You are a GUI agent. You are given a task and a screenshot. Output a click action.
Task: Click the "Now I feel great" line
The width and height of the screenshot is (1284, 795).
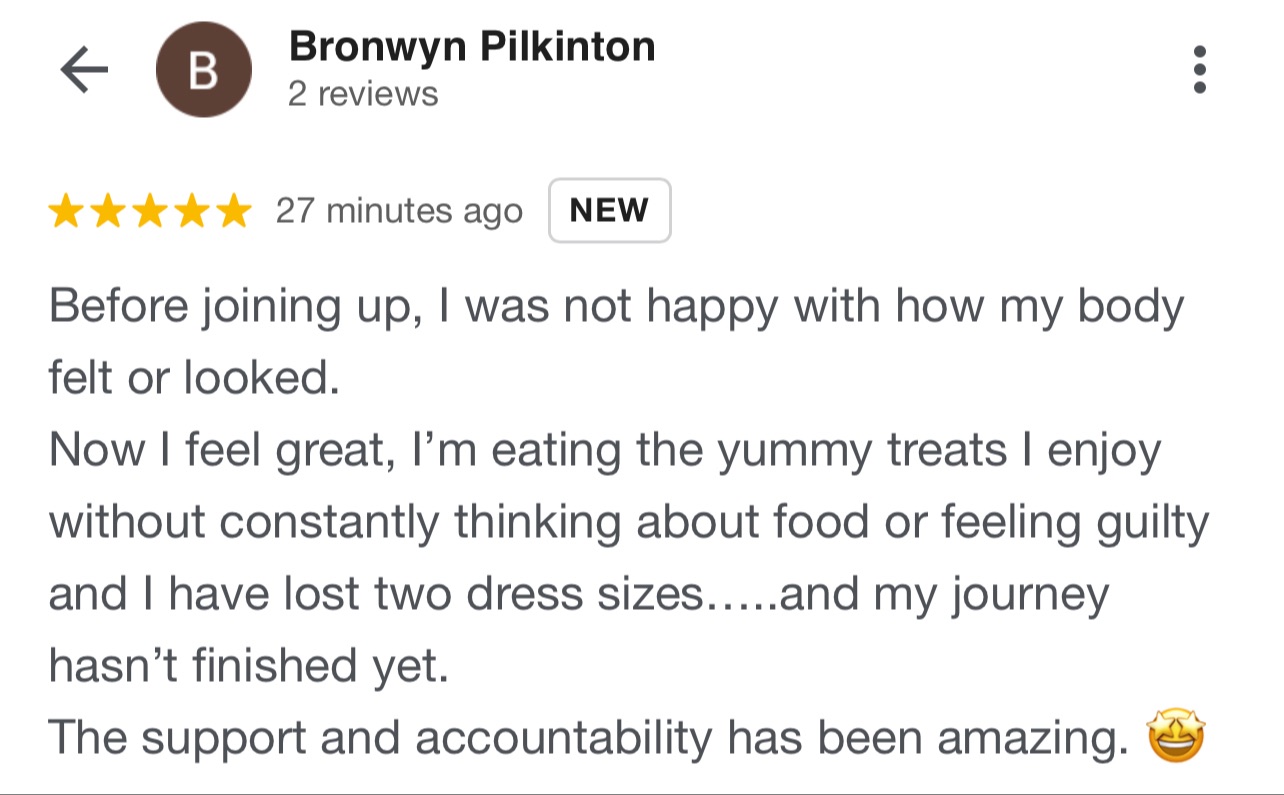pyautogui.click(x=604, y=450)
